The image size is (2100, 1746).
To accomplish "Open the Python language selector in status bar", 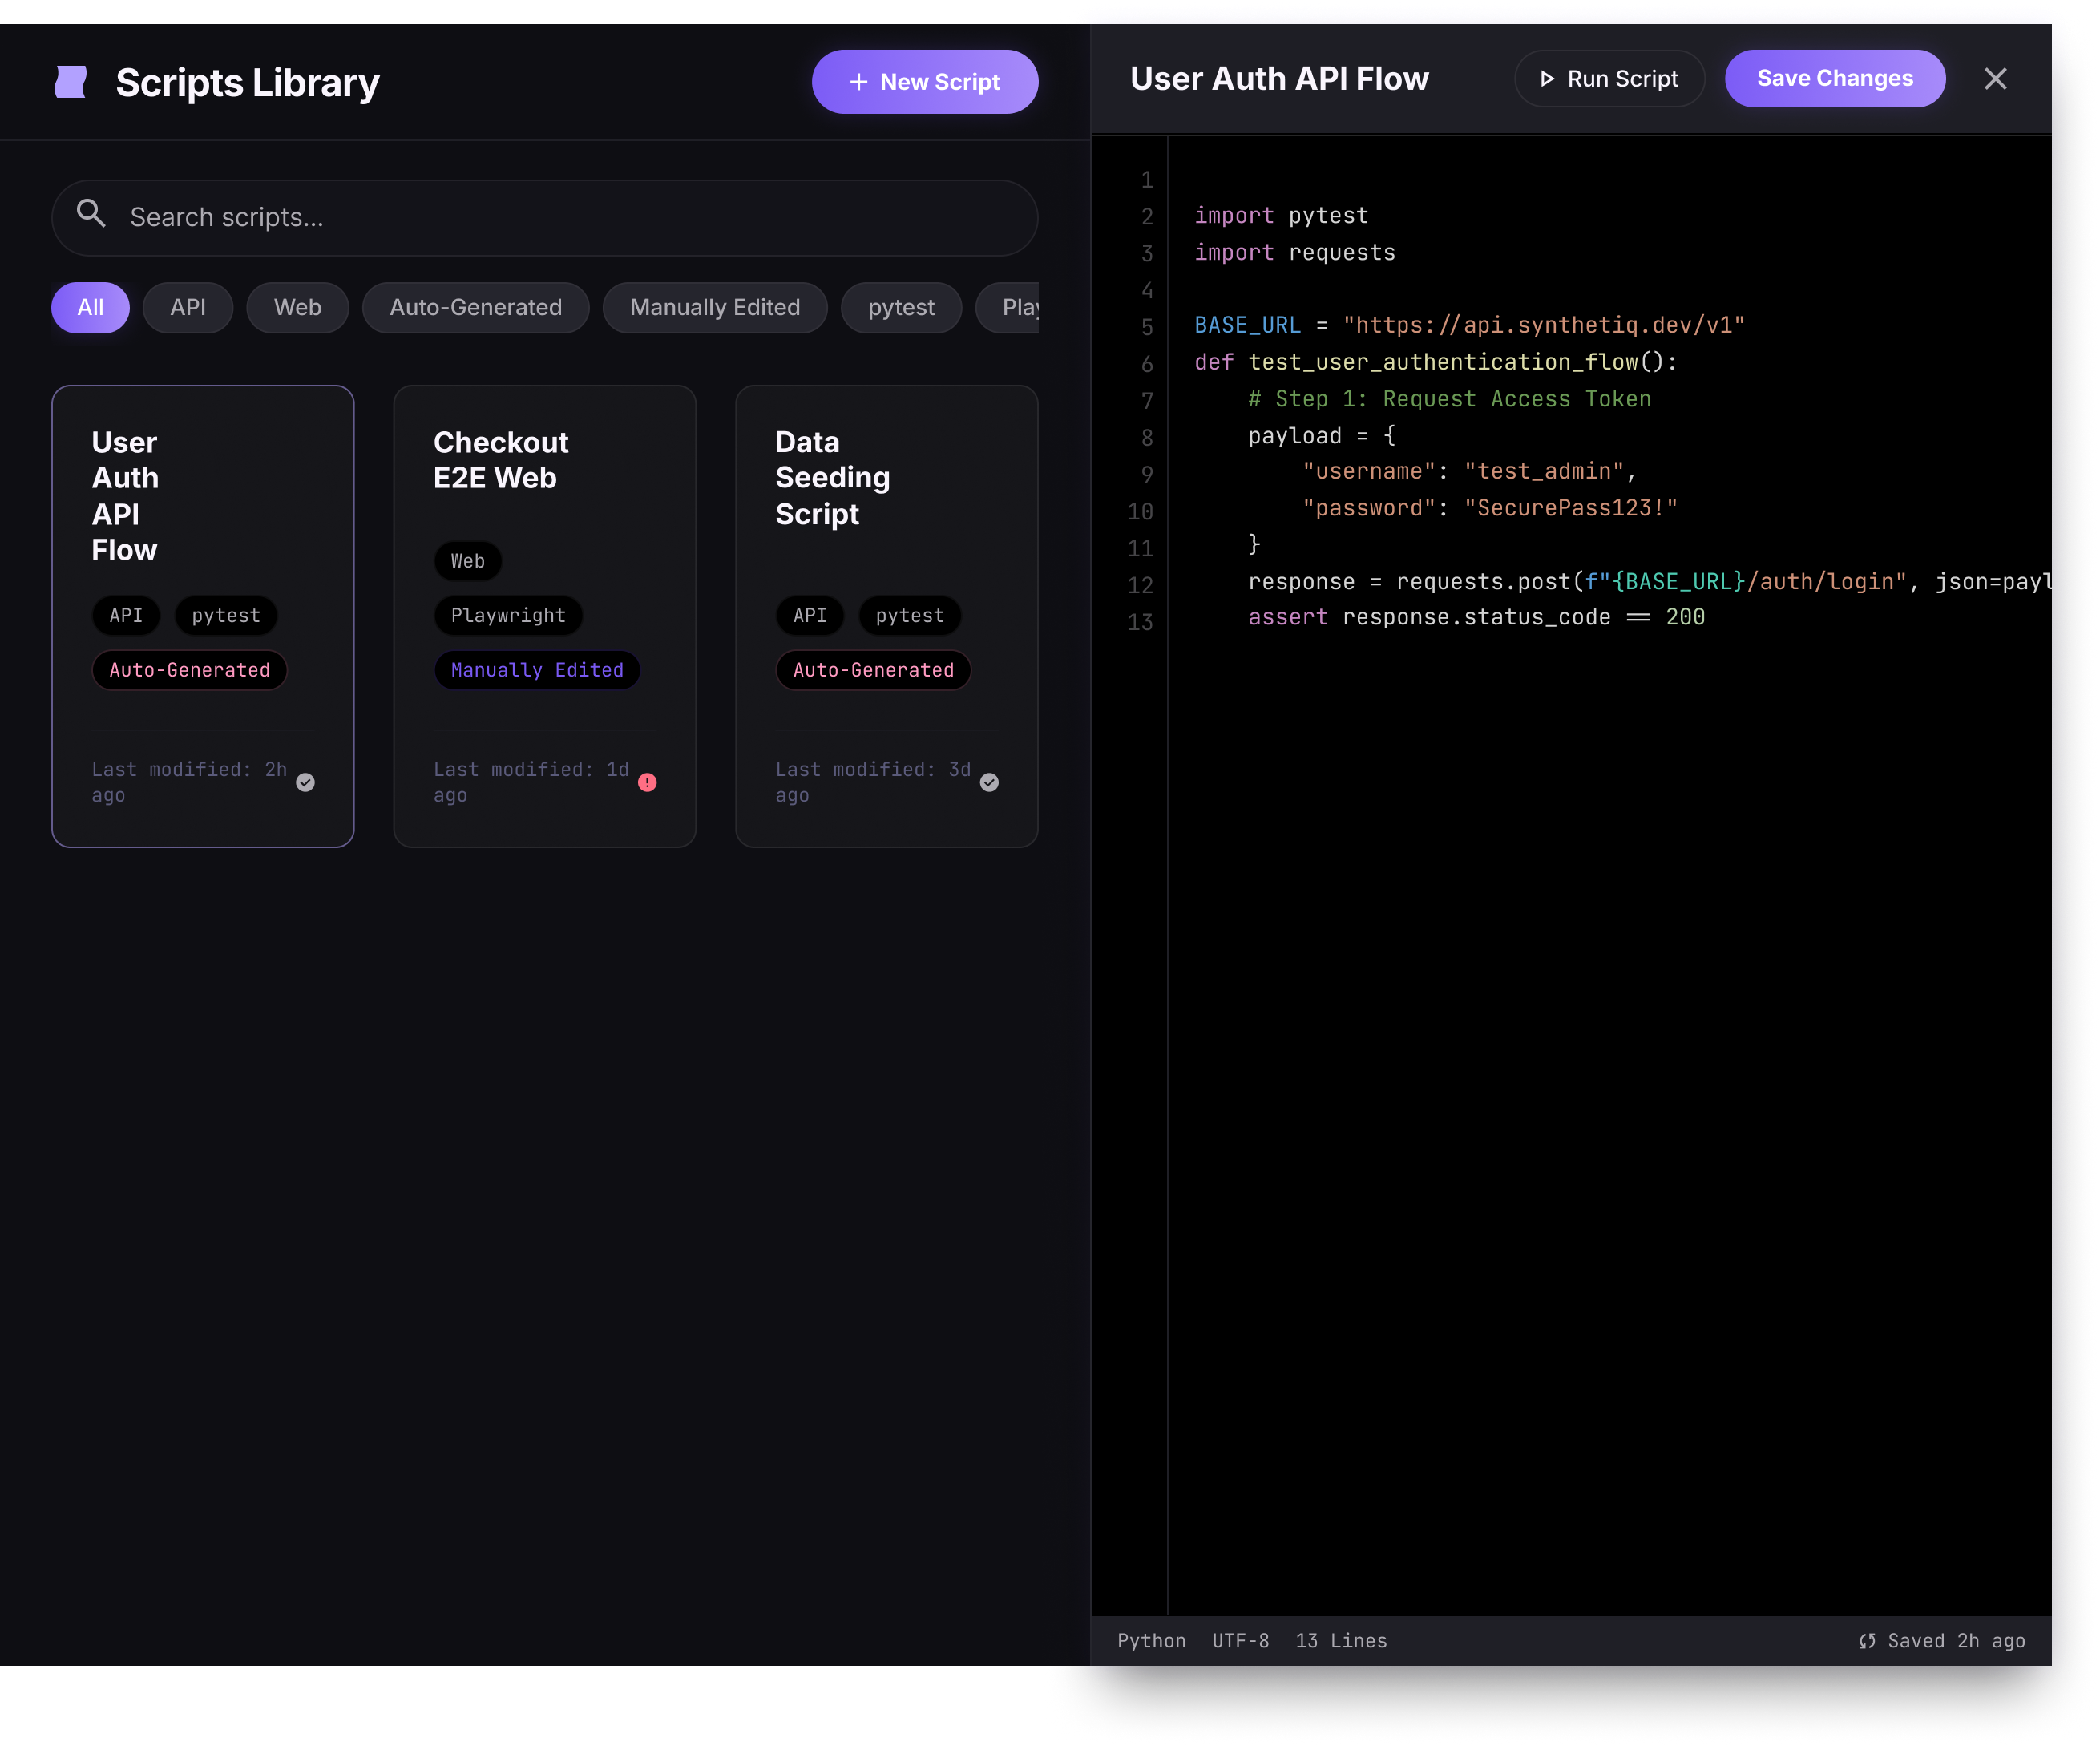I will click(1151, 1640).
